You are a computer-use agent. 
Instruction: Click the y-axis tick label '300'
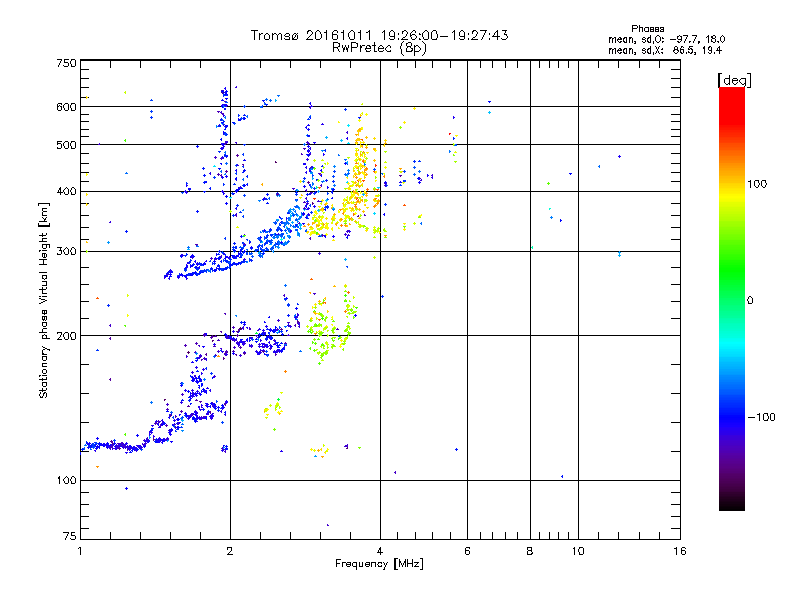point(66,252)
